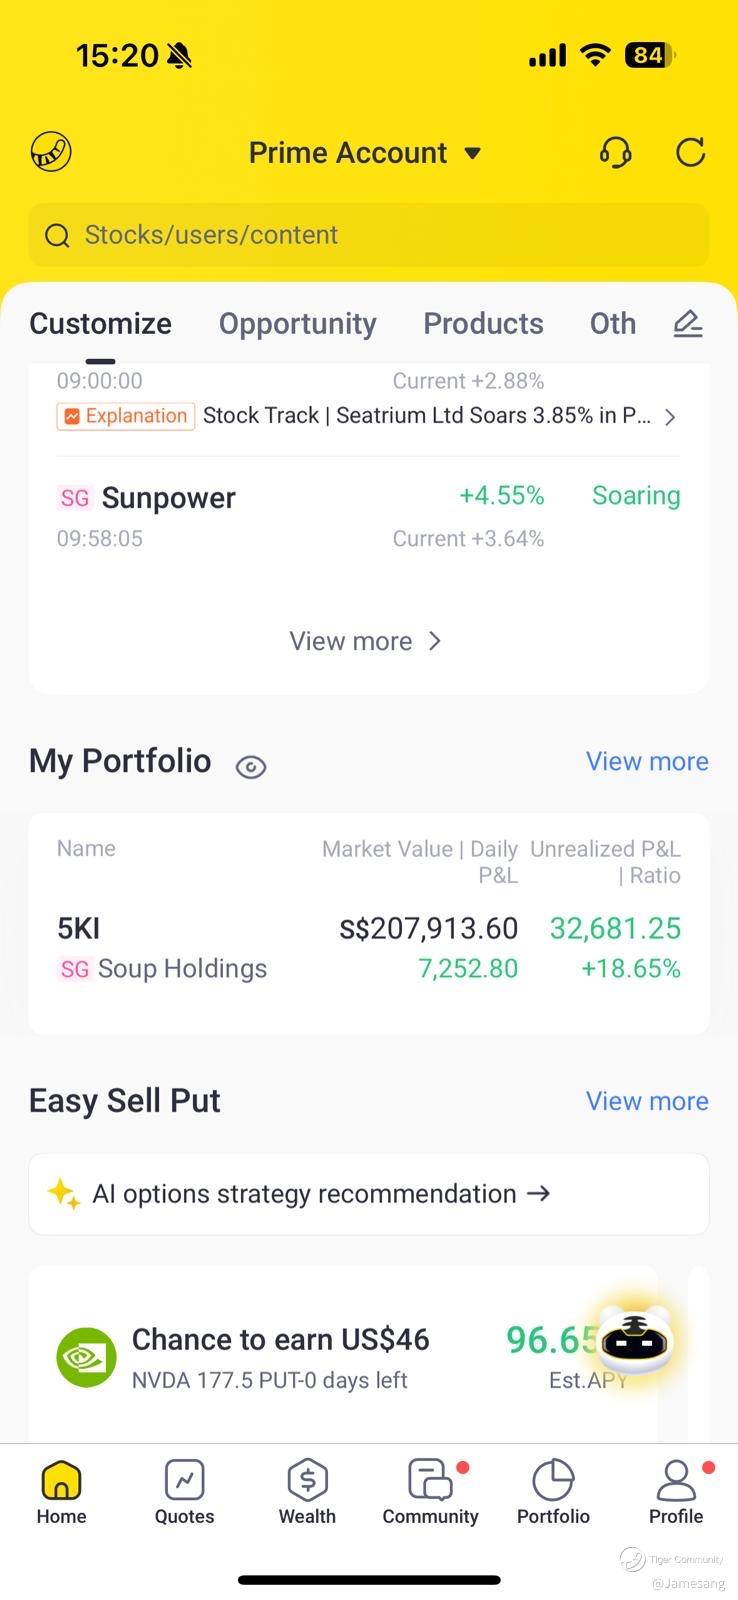Switch to the Products tab

483,323
